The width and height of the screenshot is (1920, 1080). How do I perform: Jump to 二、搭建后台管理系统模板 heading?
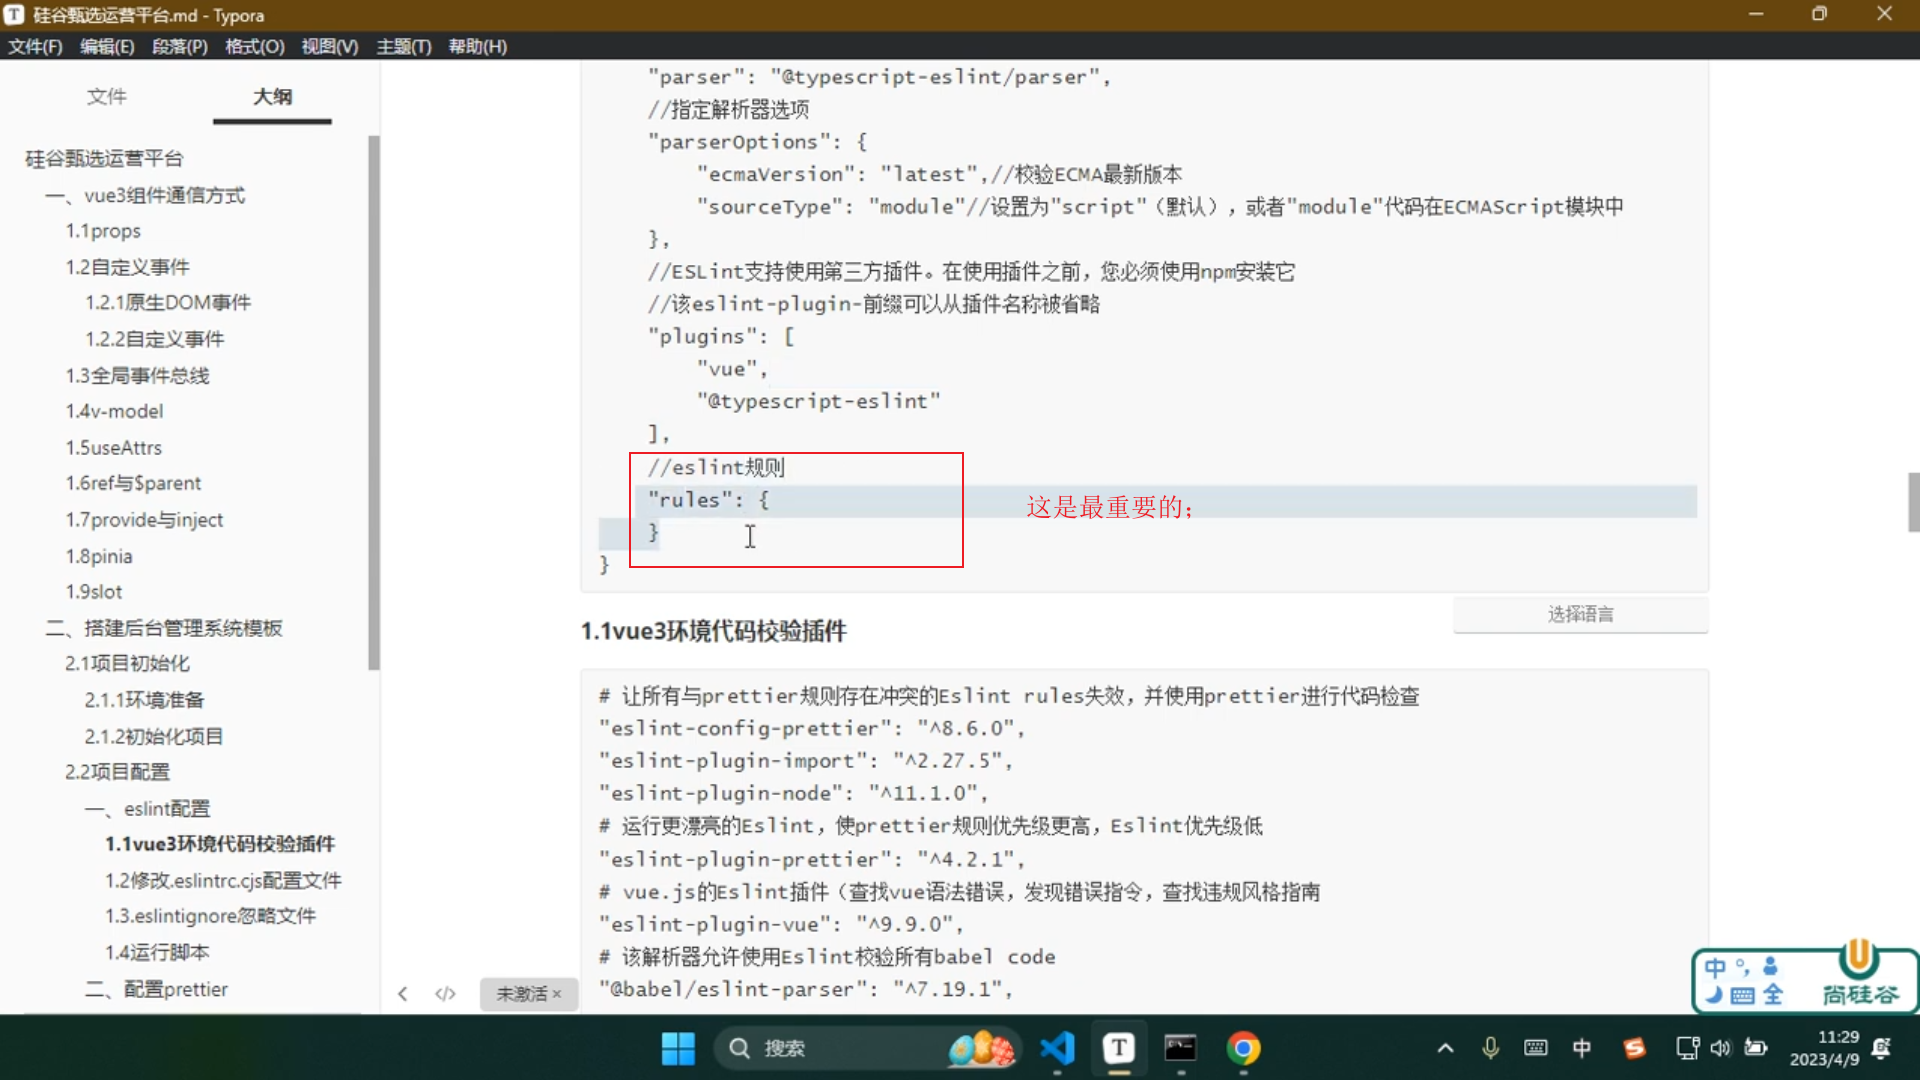point(164,628)
